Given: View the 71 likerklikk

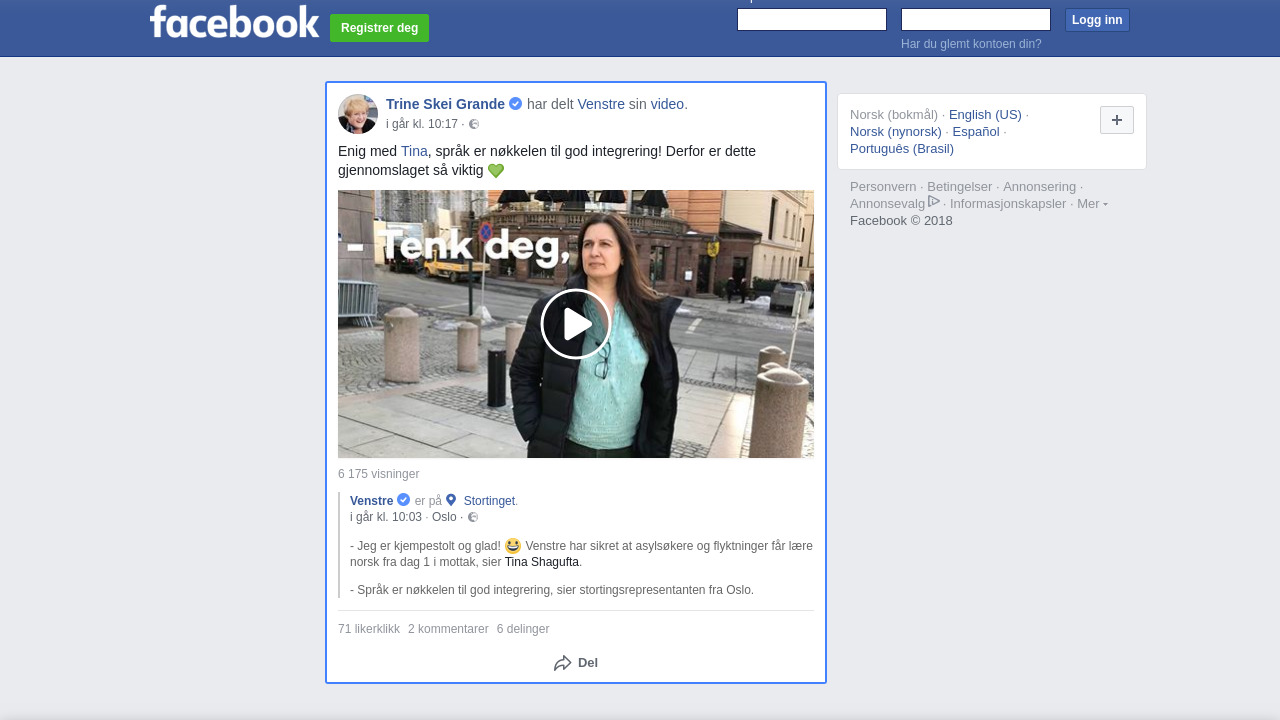Looking at the screenshot, I should click(x=369, y=630).
